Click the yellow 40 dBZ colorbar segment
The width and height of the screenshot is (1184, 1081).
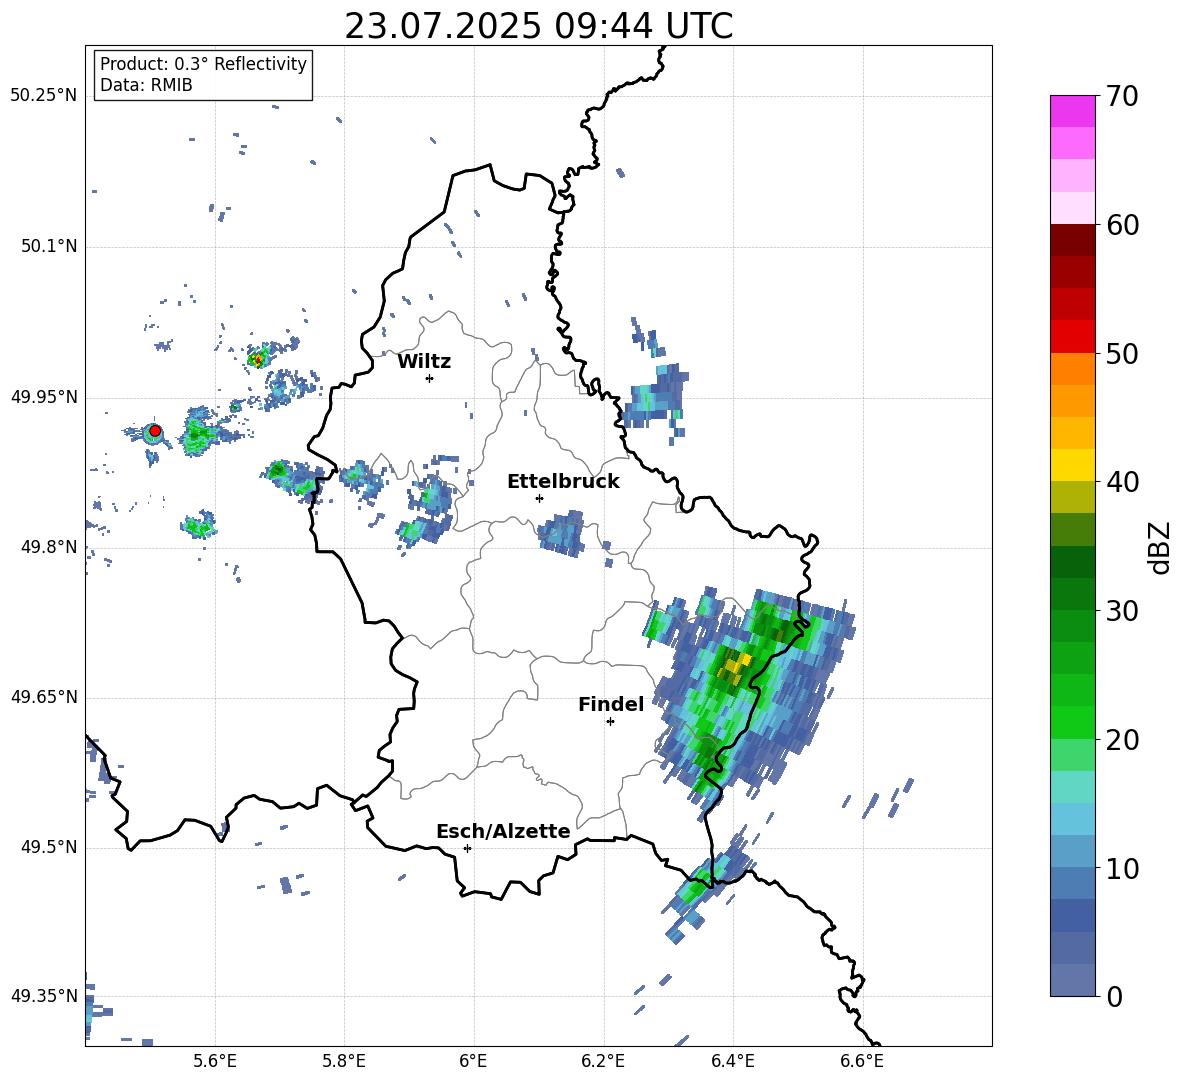[x=1072, y=465]
